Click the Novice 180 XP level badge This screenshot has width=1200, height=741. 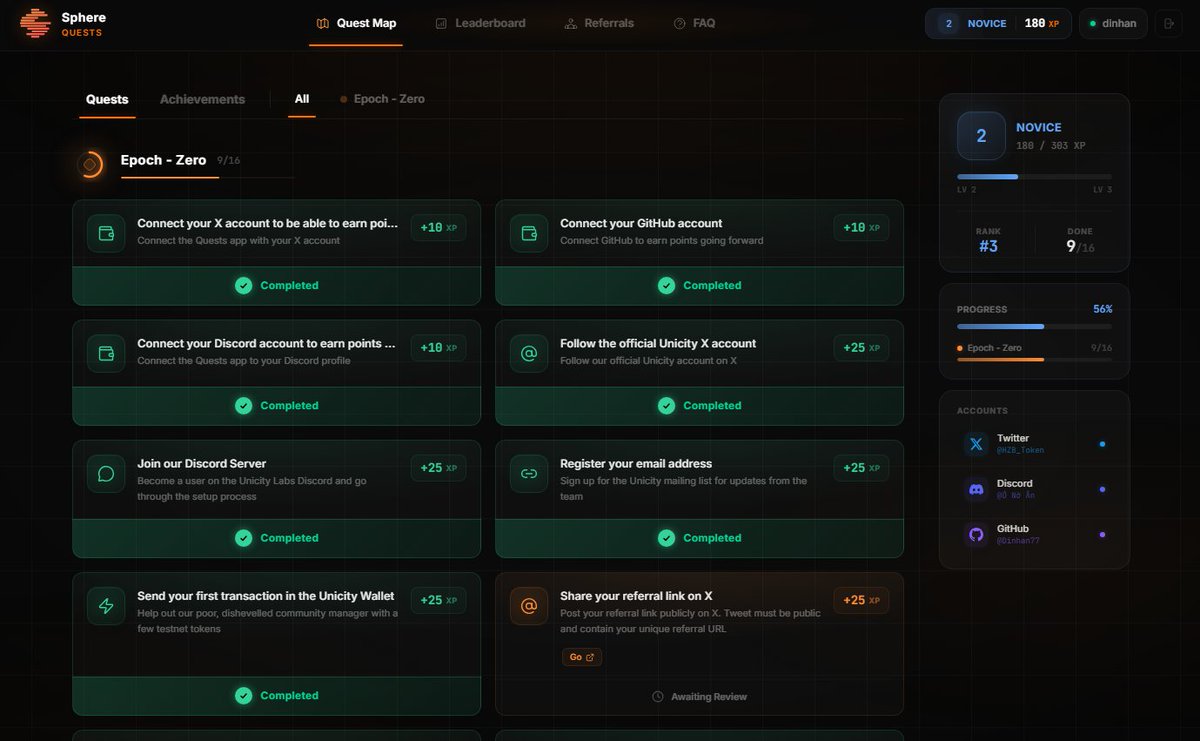(998, 23)
